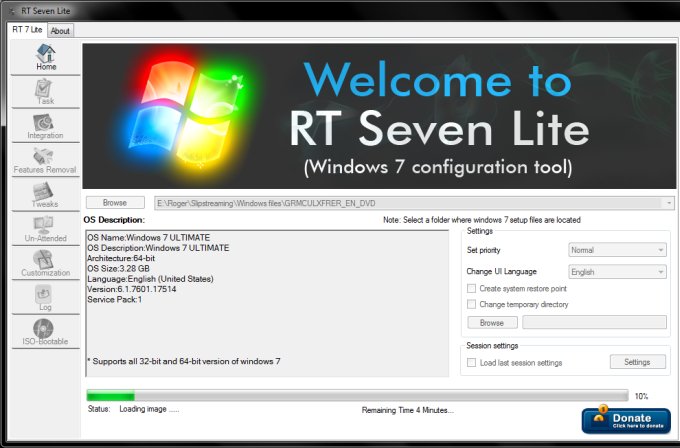
Task: Click Browse for temporary directory
Action: [492, 323]
